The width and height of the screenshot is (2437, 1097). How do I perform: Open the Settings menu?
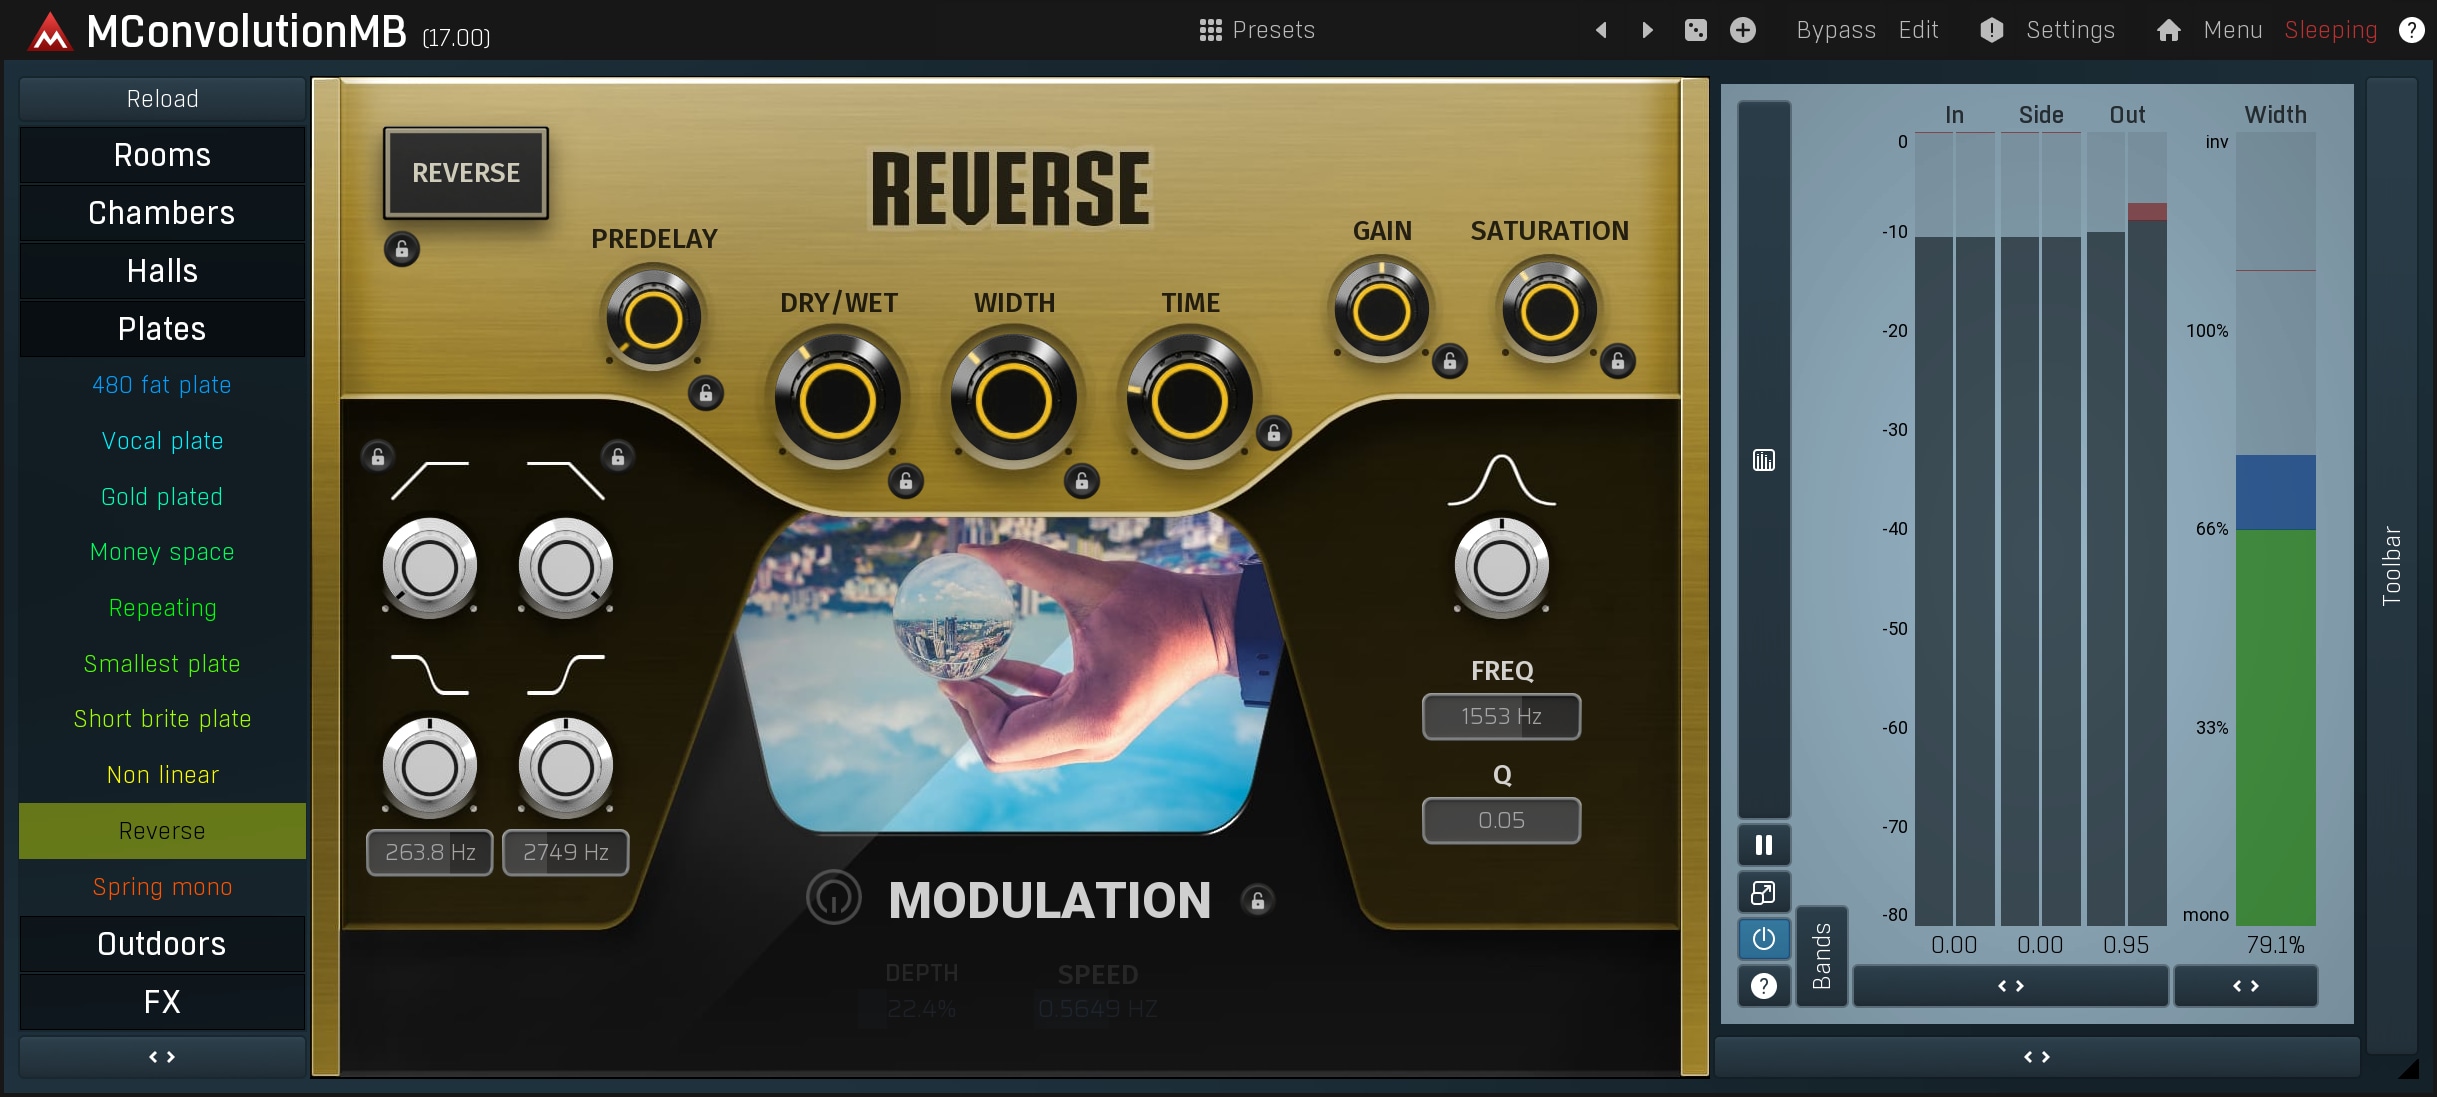coord(2069,30)
